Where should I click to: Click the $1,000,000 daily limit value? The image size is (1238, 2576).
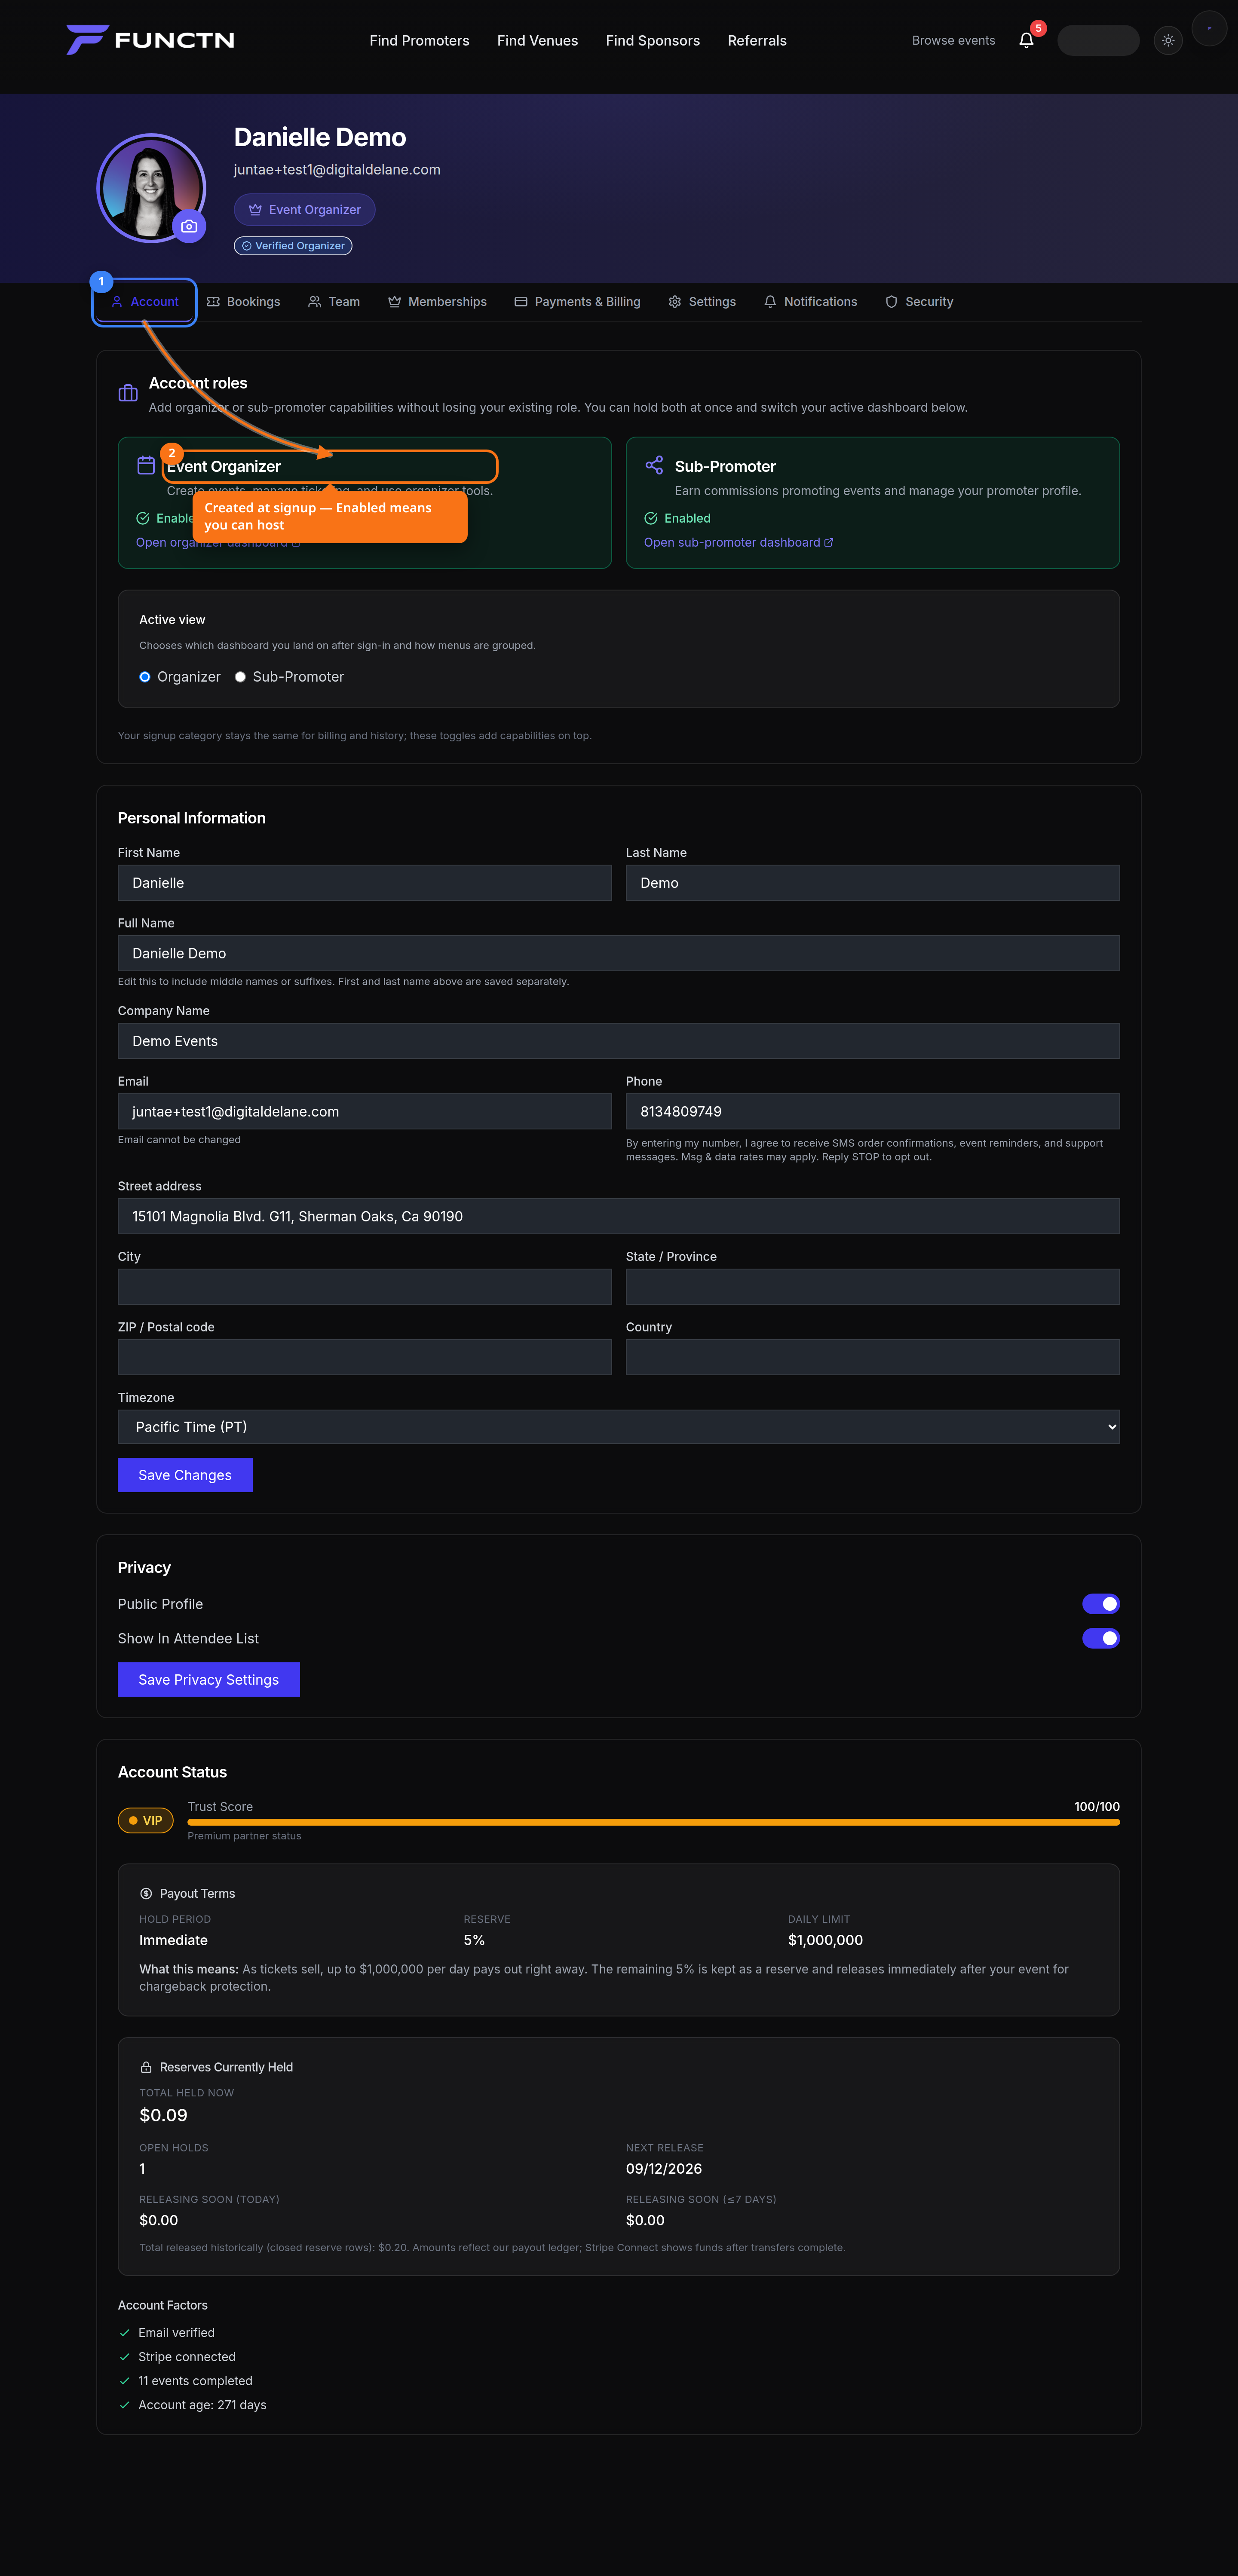[825, 1940]
